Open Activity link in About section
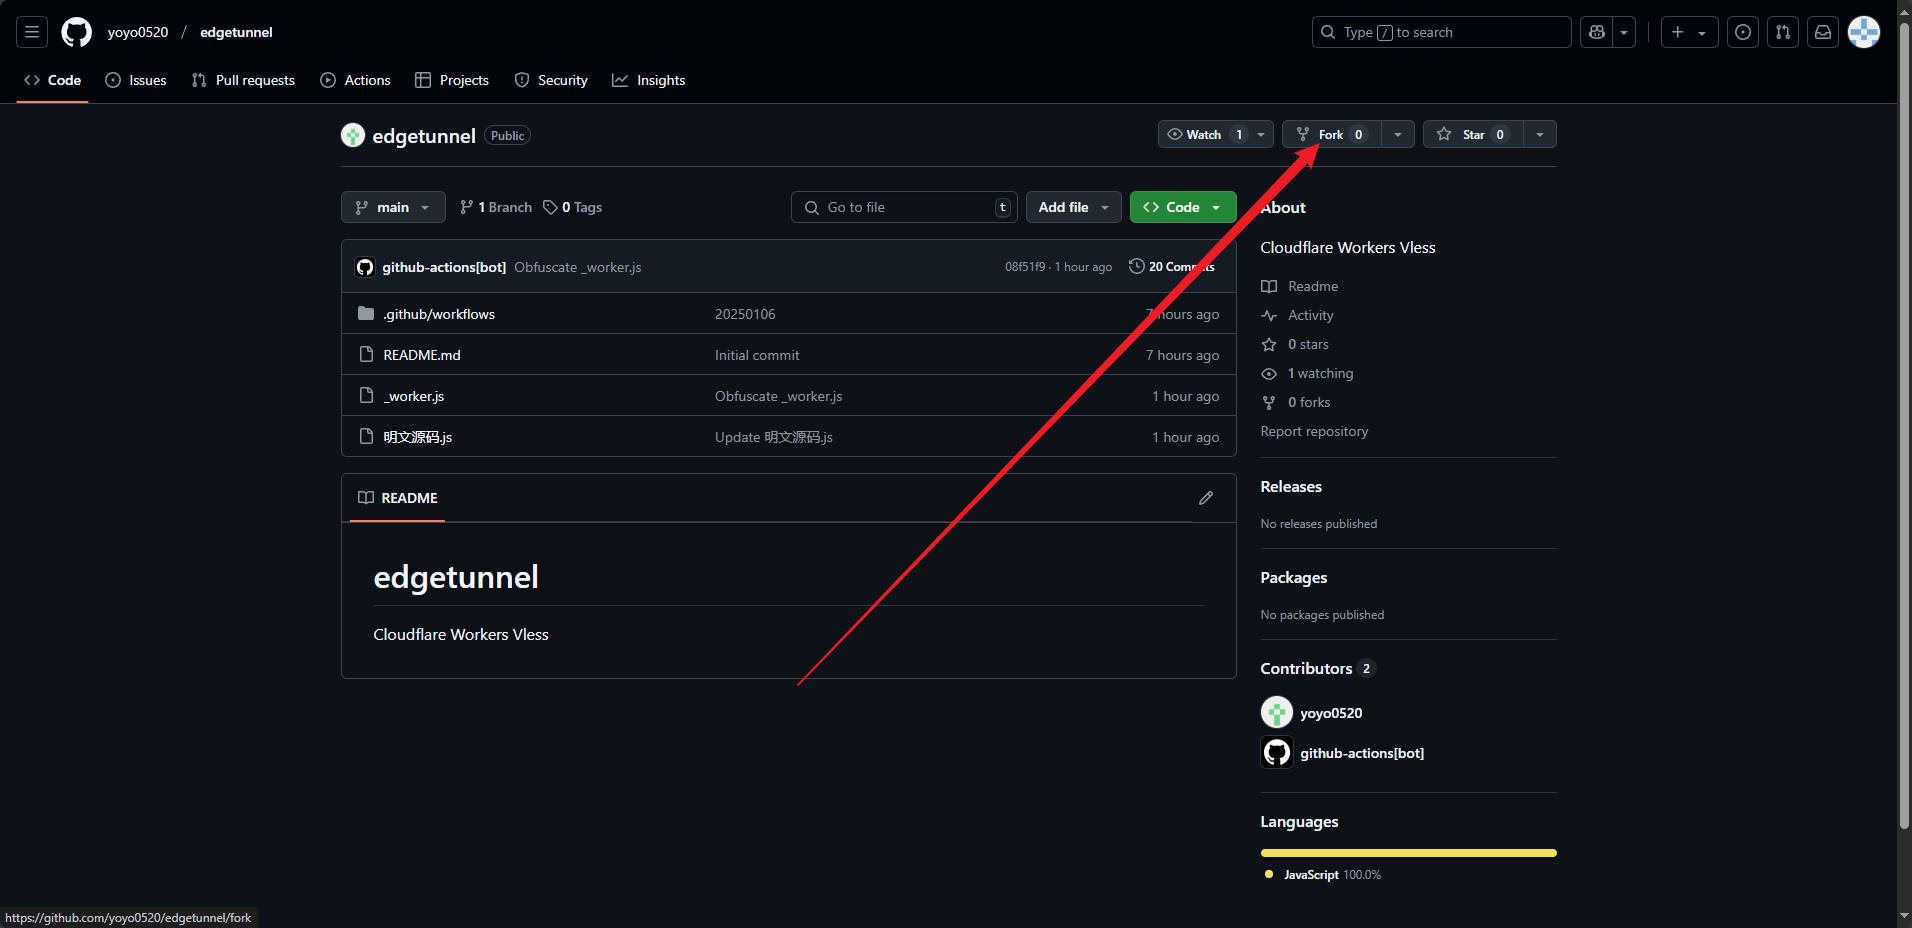The height and width of the screenshot is (928, 1912). coord(1298,315)
